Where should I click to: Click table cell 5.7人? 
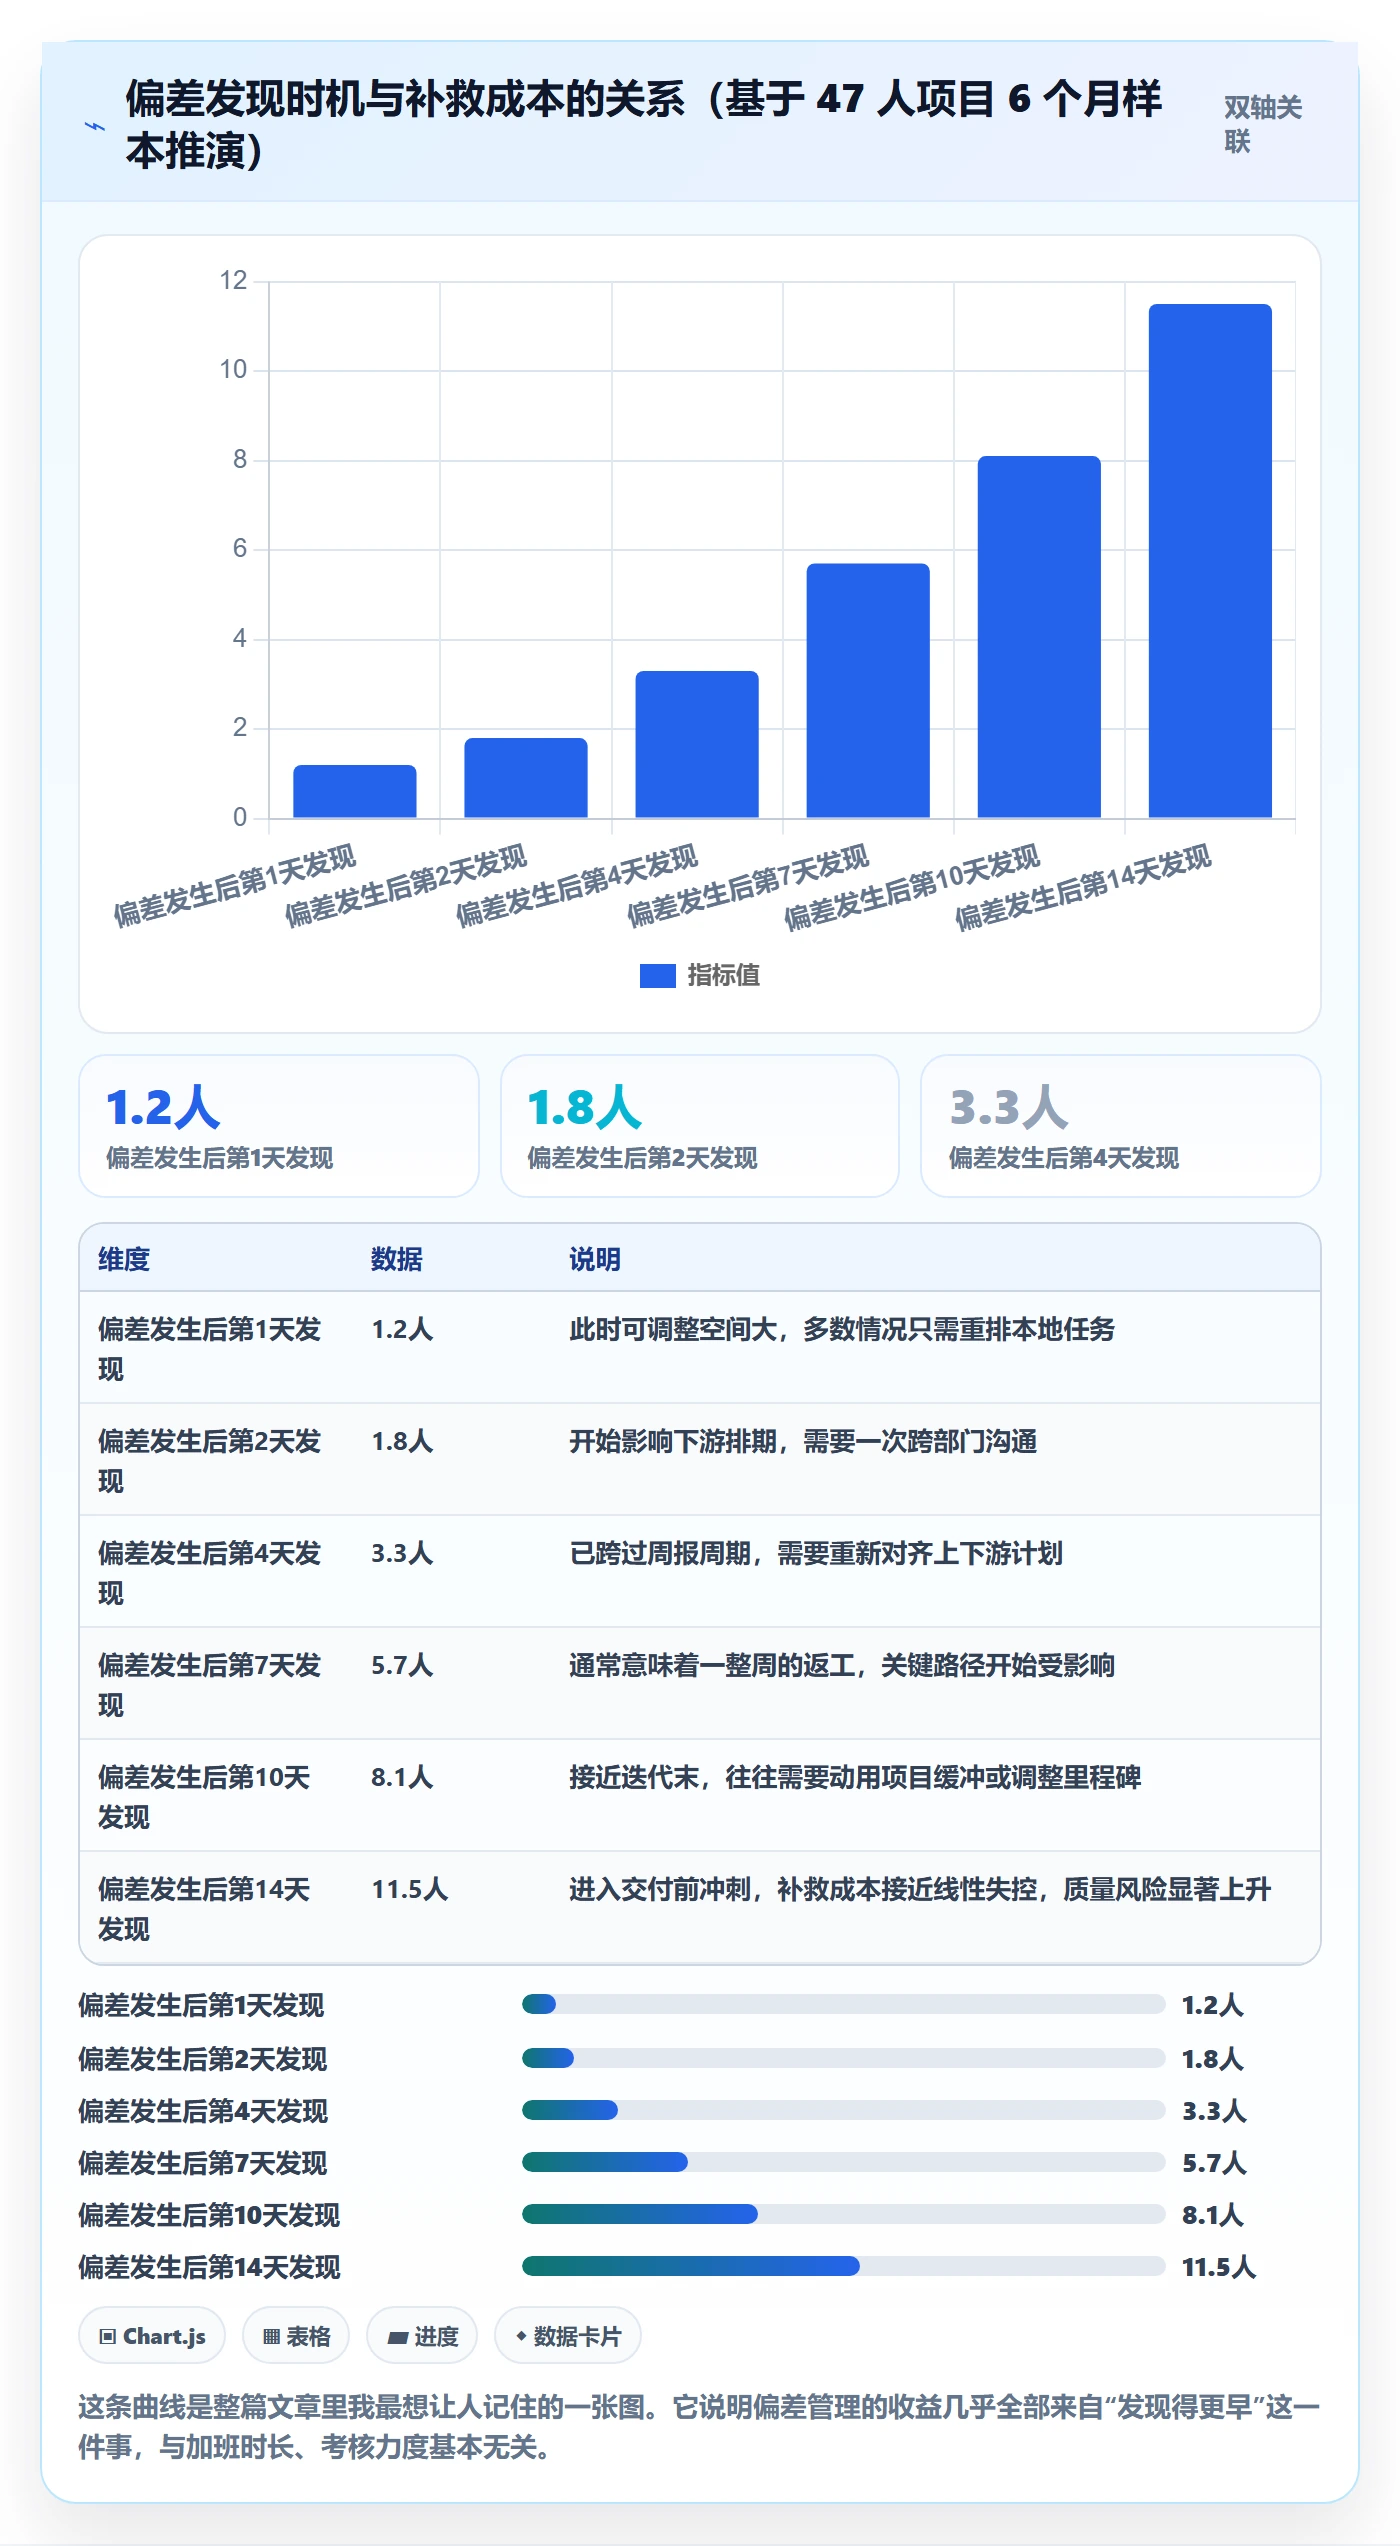tap(402, 1665)
